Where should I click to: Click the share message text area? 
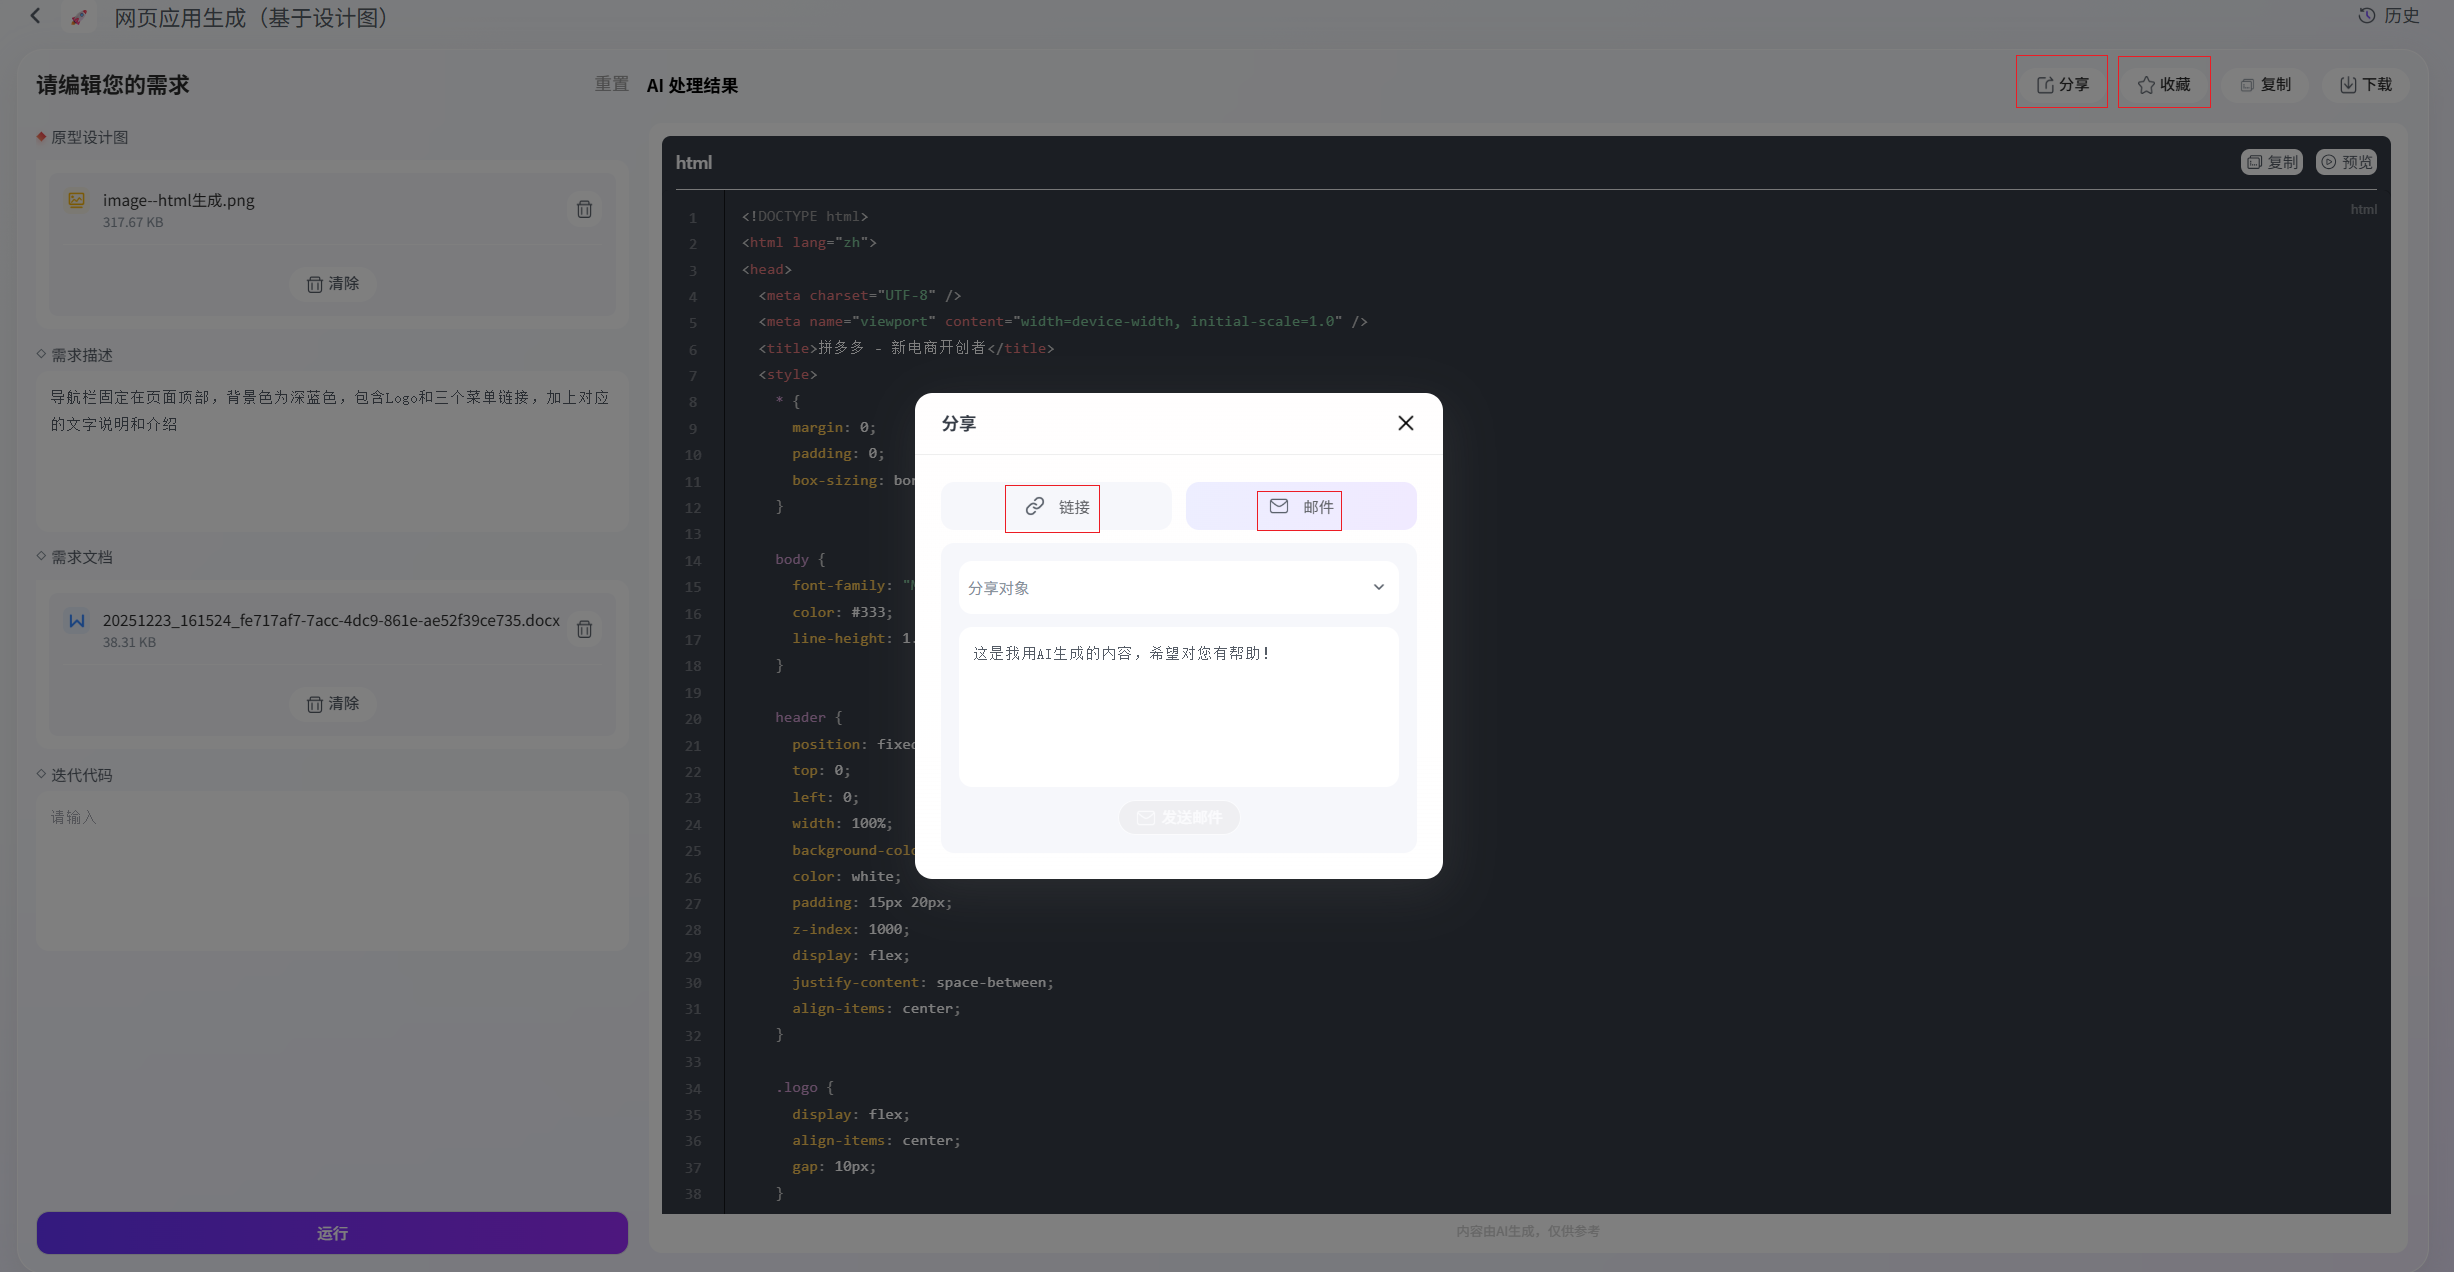point(1178,707)
